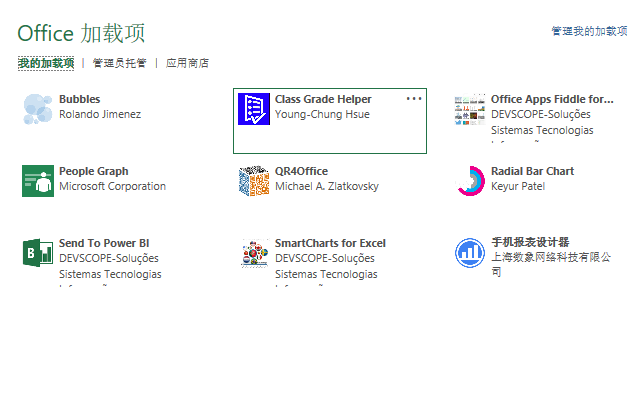This screenshot has height=417, width=635.
Task: Click publisher name Keyur Patel
Action: [518, 187]
